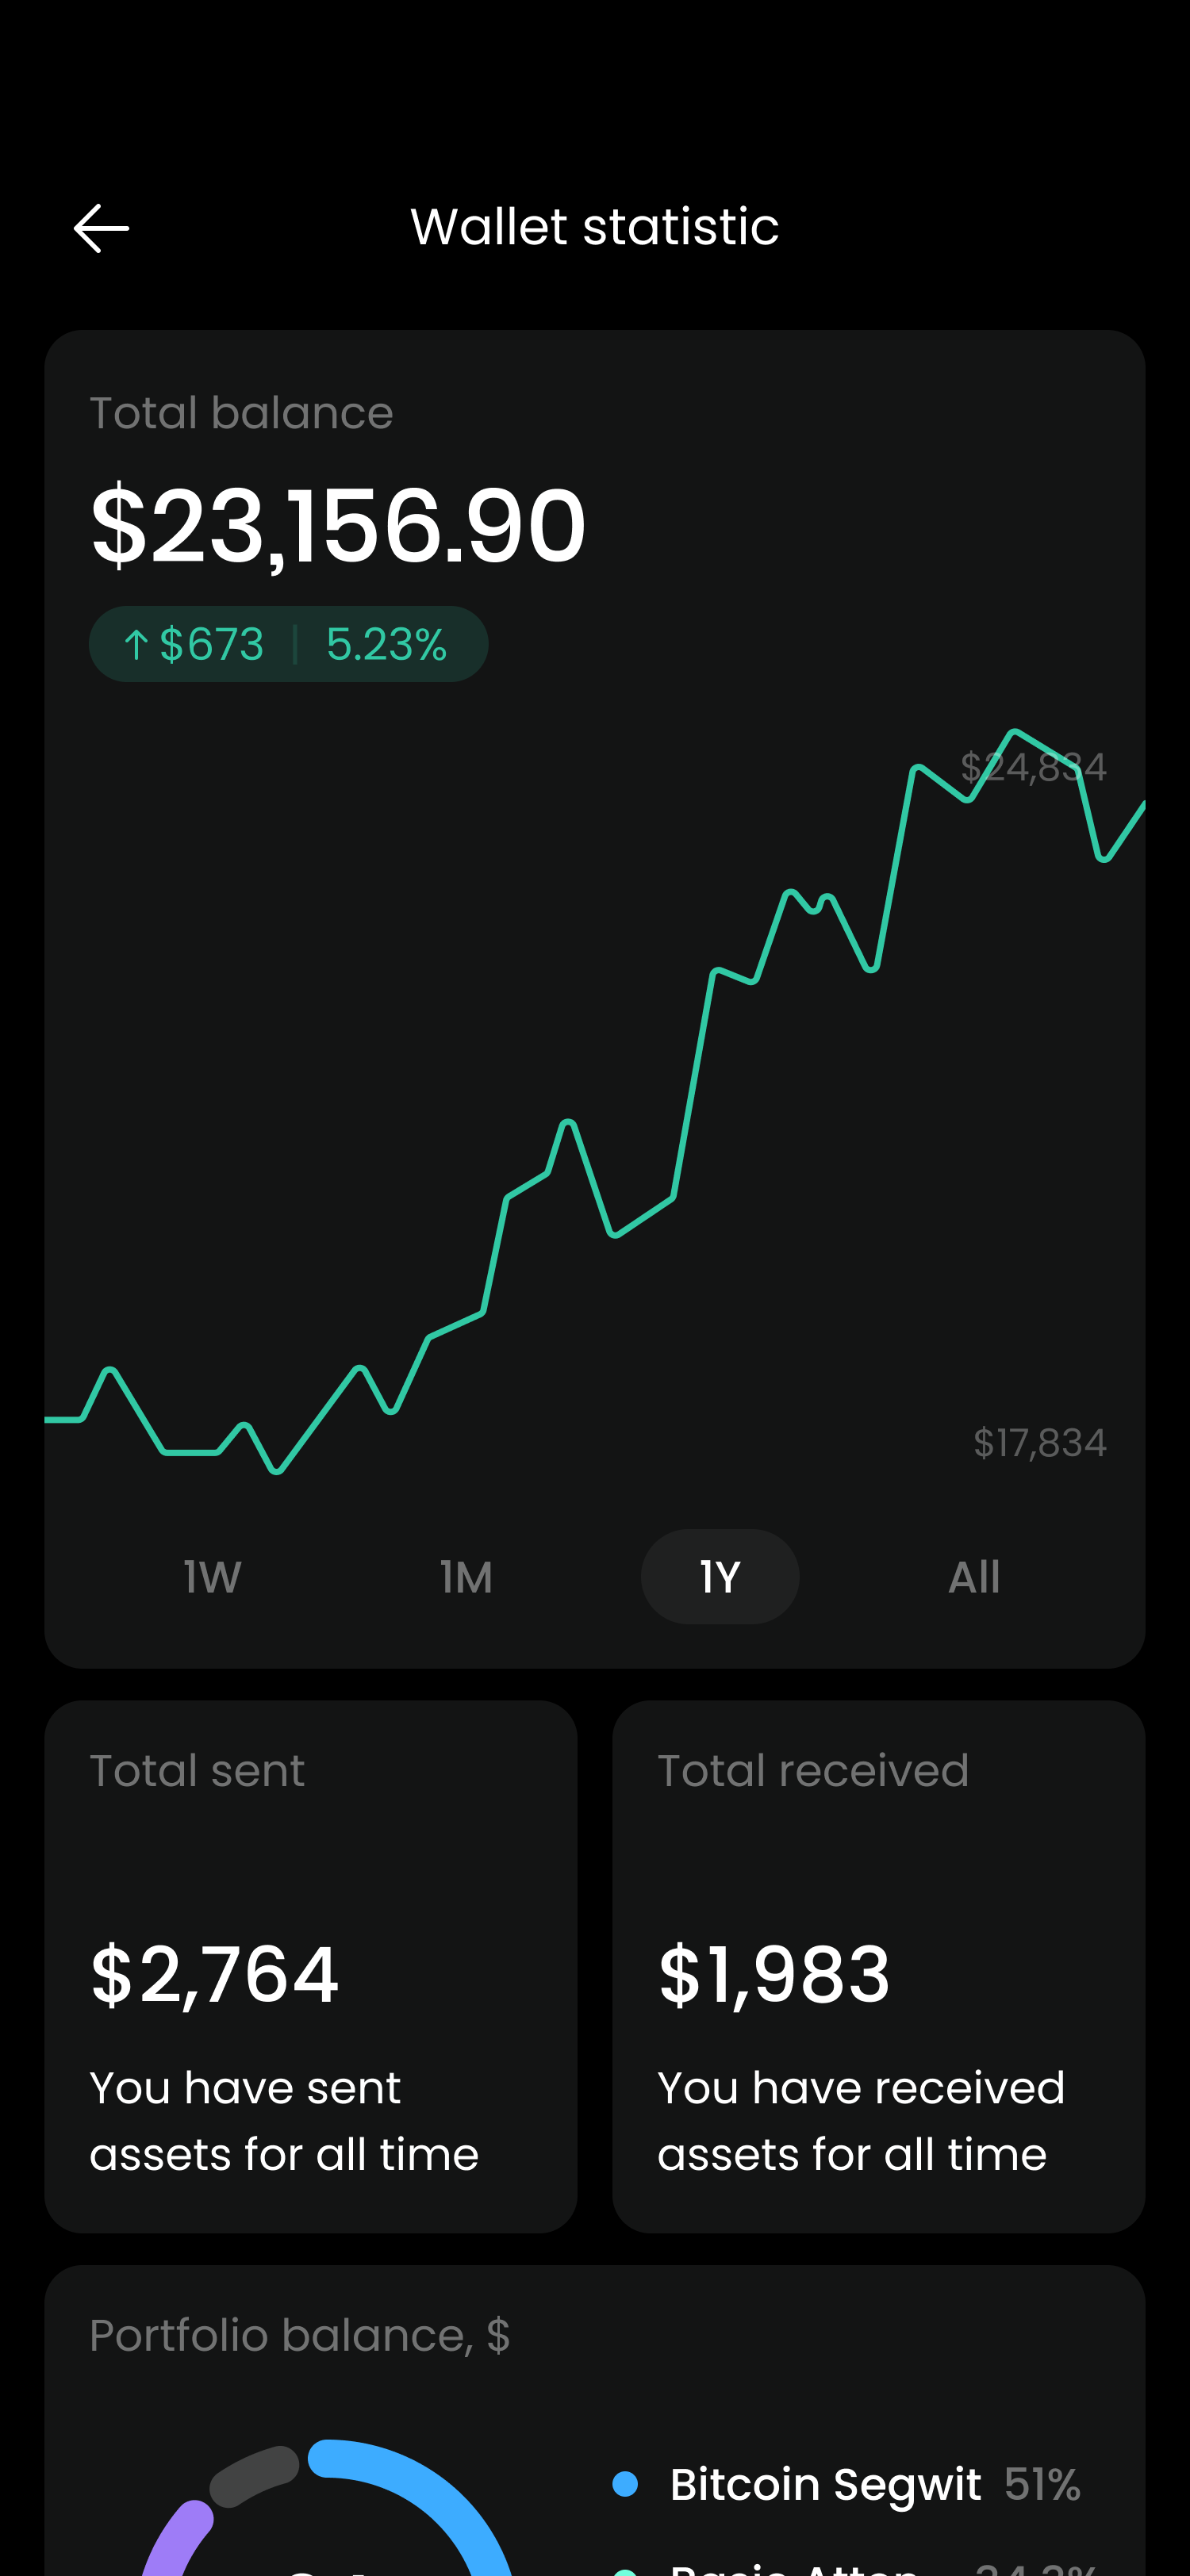Switch the chart to 1W range
This screenshot has height=2576, width=1190.
[x=212, y=1577]
